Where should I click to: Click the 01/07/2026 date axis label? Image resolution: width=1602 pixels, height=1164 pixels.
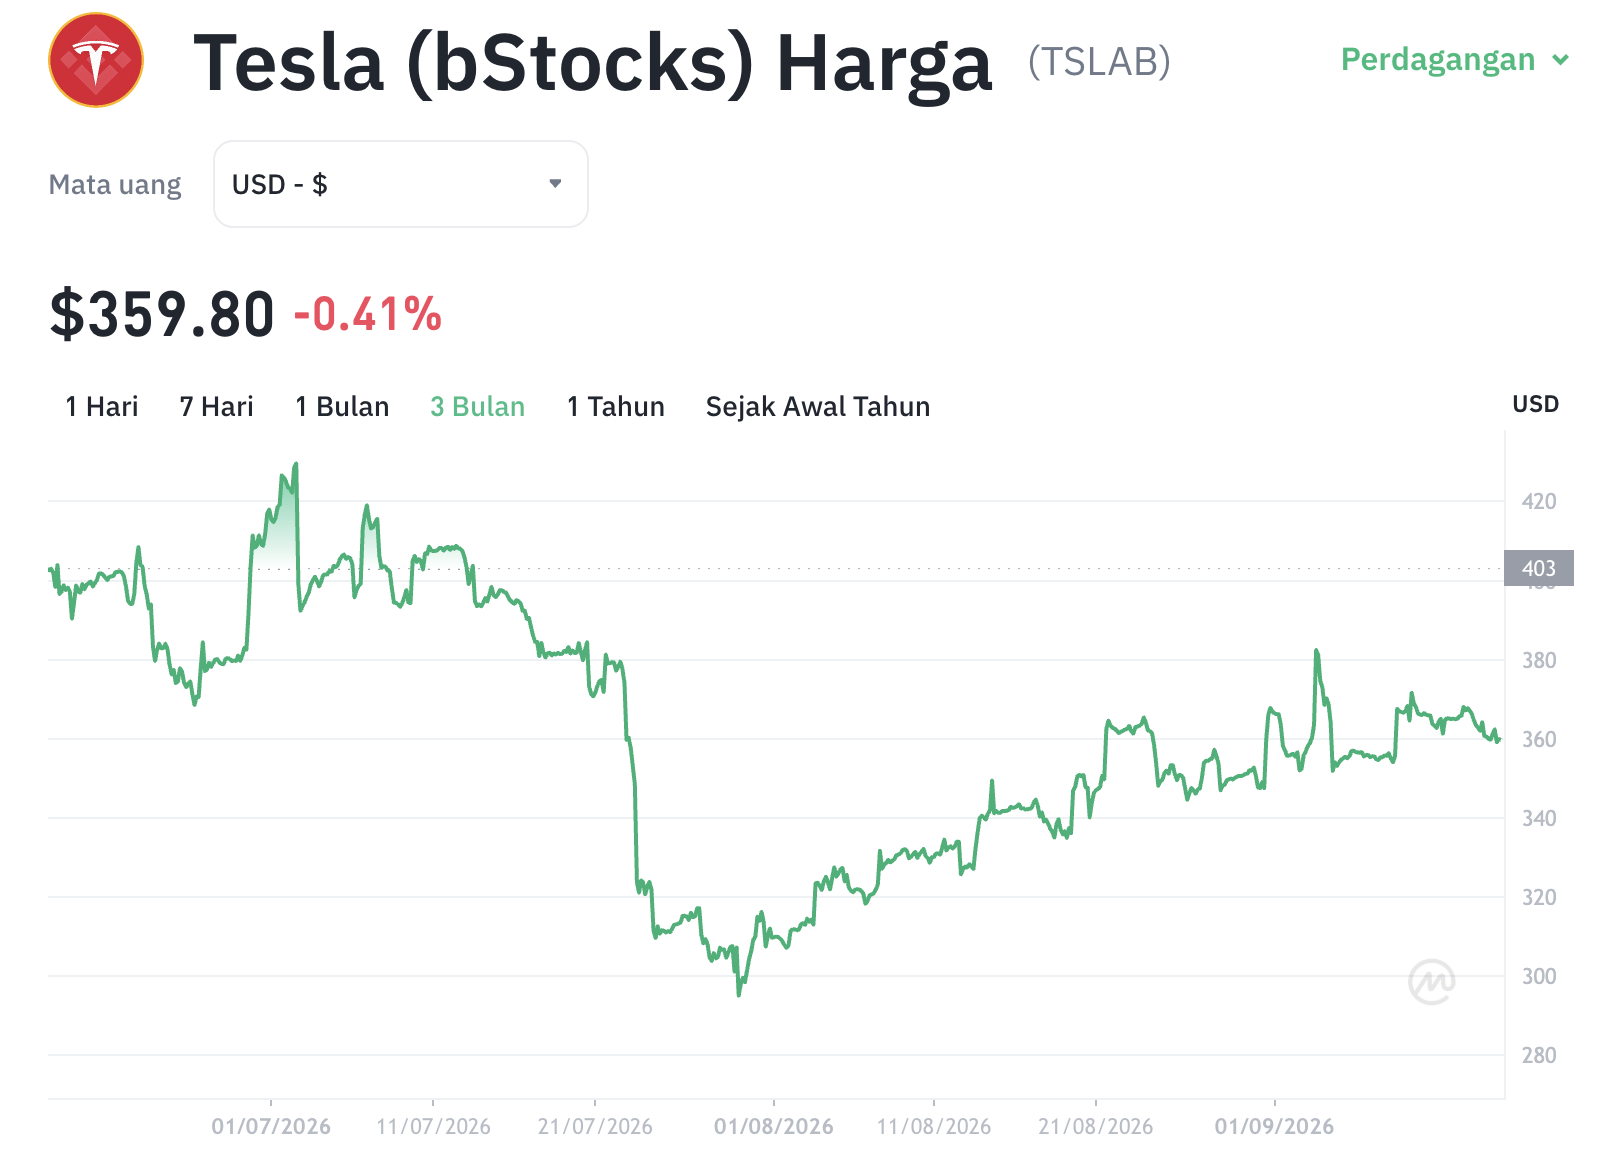271,1127
